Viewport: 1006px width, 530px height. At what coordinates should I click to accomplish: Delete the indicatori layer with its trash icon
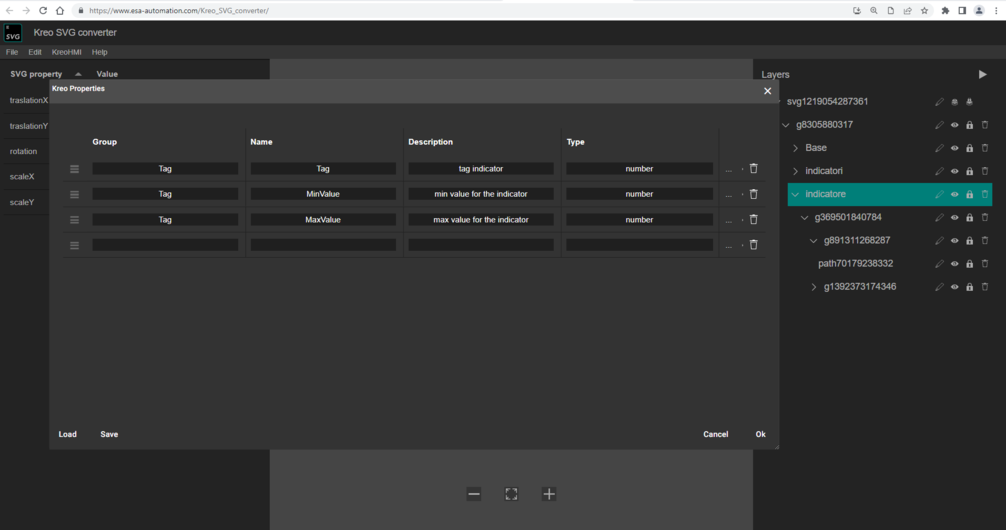(985, 171)
